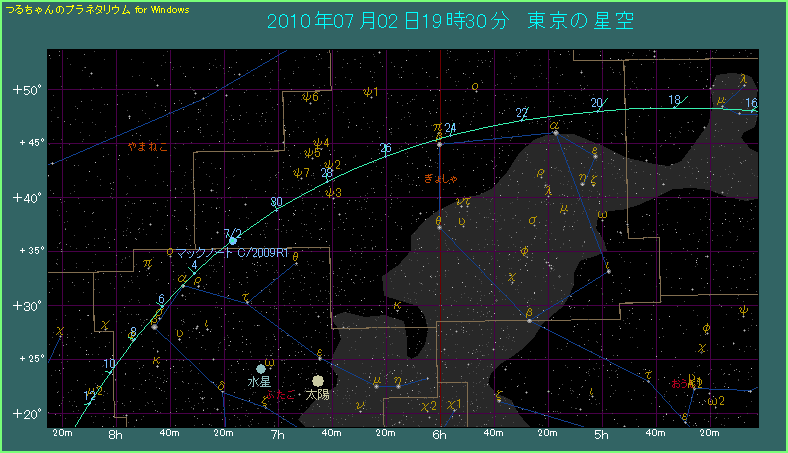Image resolution: width=788 pixels, height=453 pixels.
Task: Select the comet marker labeled 7/2
Action: pyautogui.click(x=232, y=241)
